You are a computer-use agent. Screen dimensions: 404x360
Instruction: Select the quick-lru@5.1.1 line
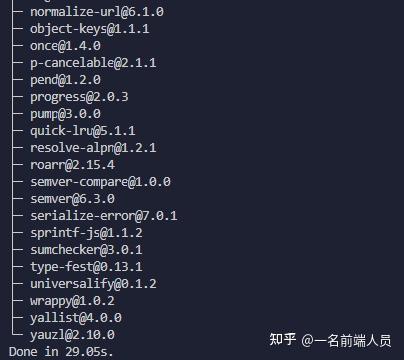tap(83, 131)
